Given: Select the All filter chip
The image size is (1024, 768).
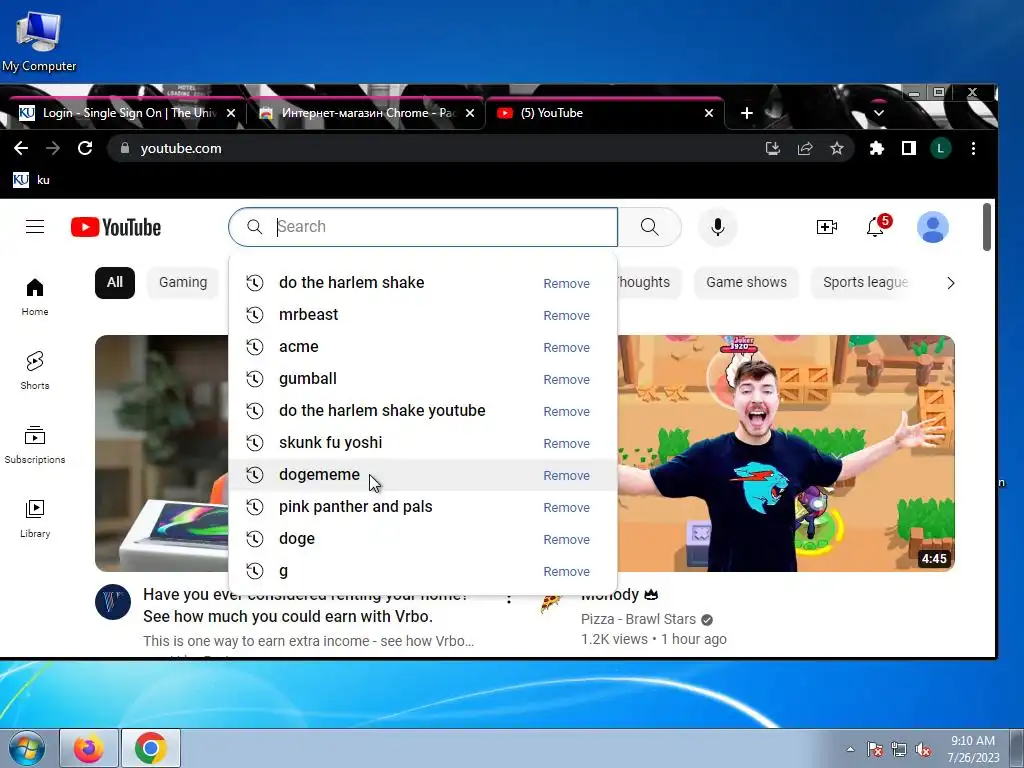Looking at the screenshot, I should [115, 283].
